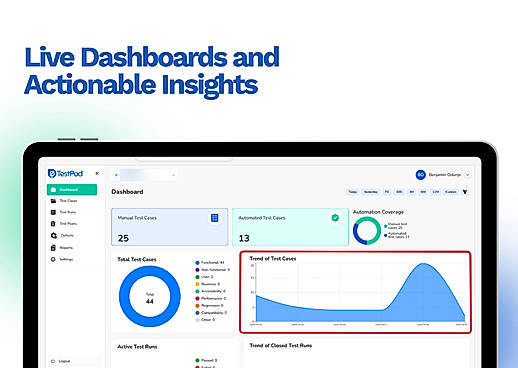Choose the Custom date range
518x368 pixels.
(x=451, y=192)
